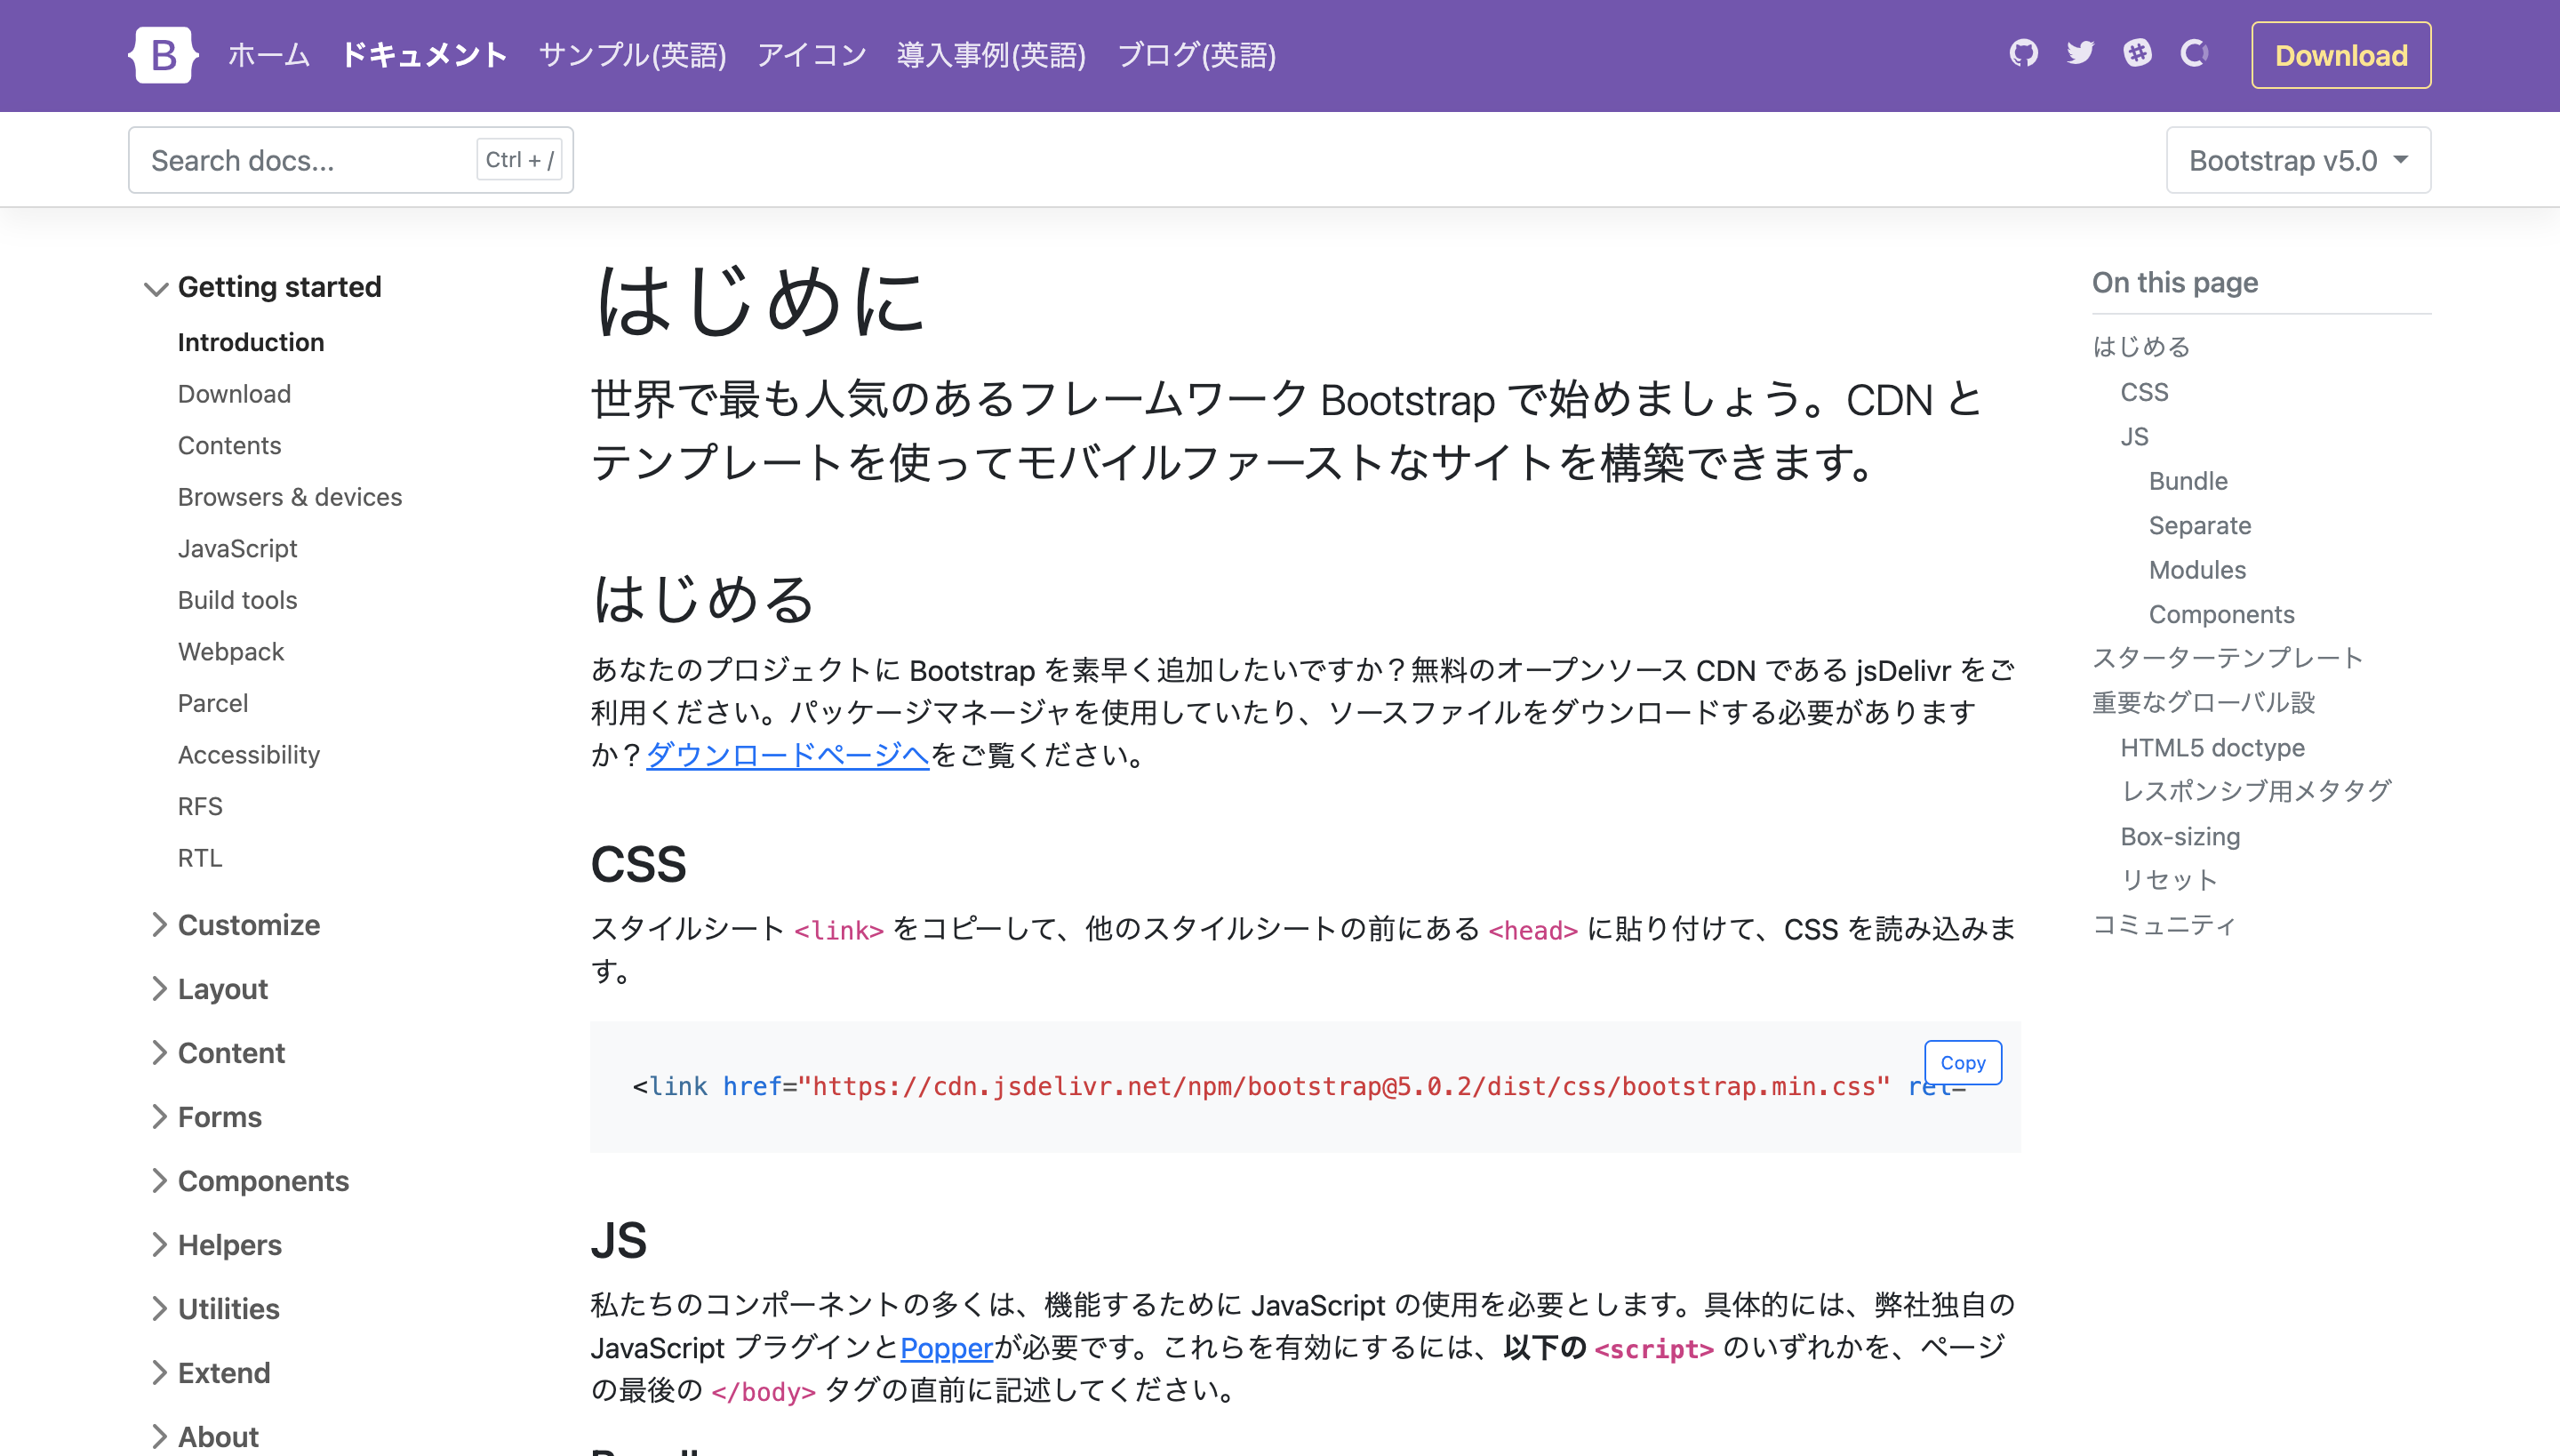Jump to コミュニティ in On this page

click(x=2164, y=925)
